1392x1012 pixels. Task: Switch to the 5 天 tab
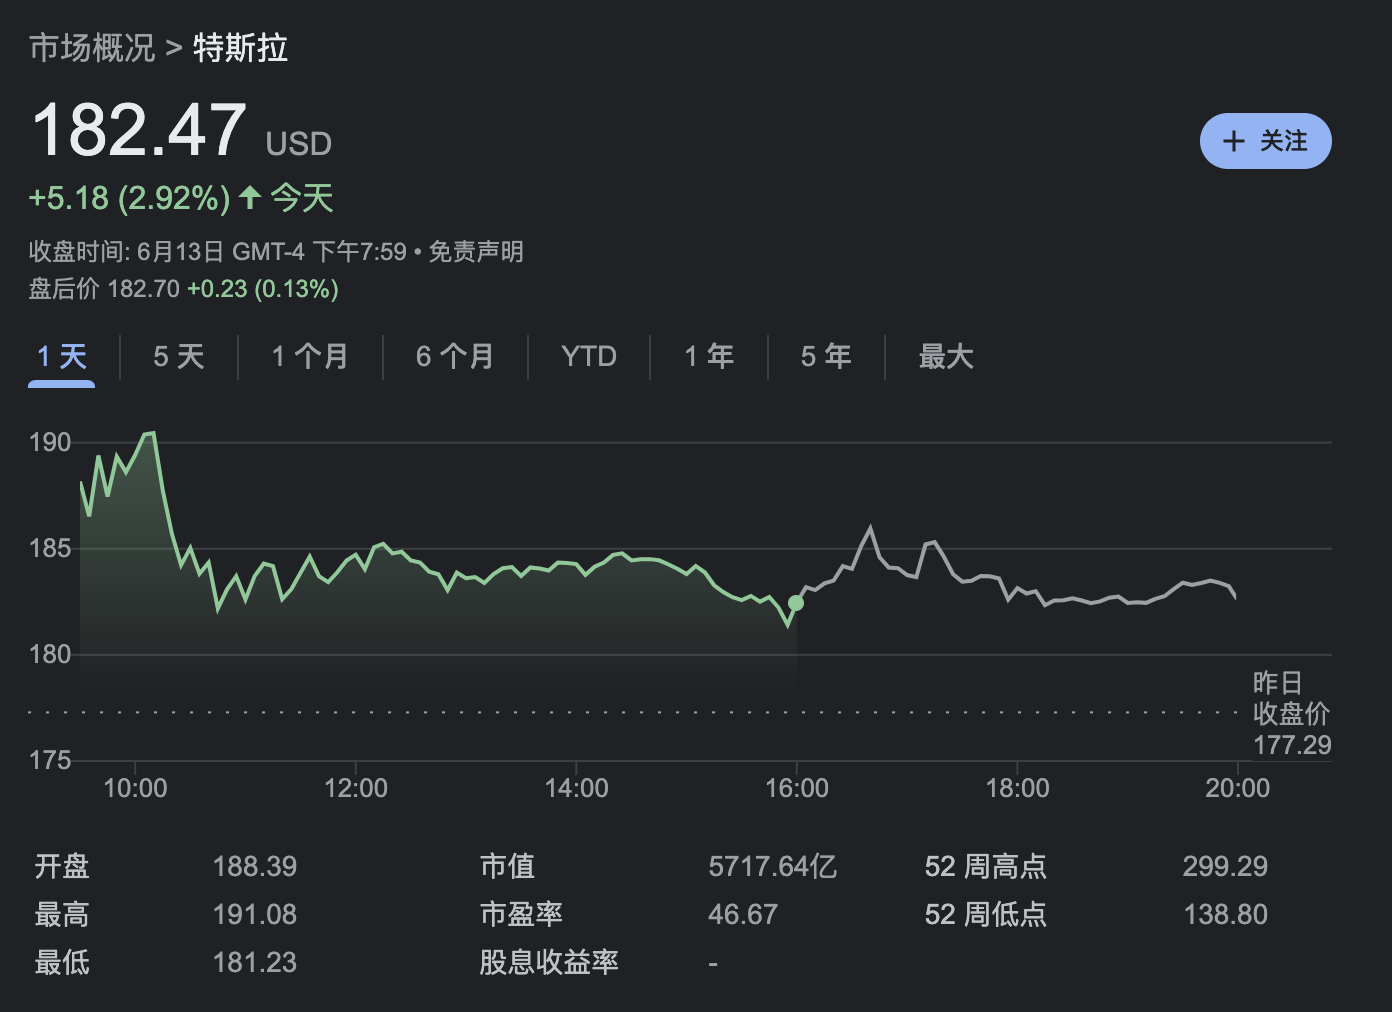tap(178, 356)
